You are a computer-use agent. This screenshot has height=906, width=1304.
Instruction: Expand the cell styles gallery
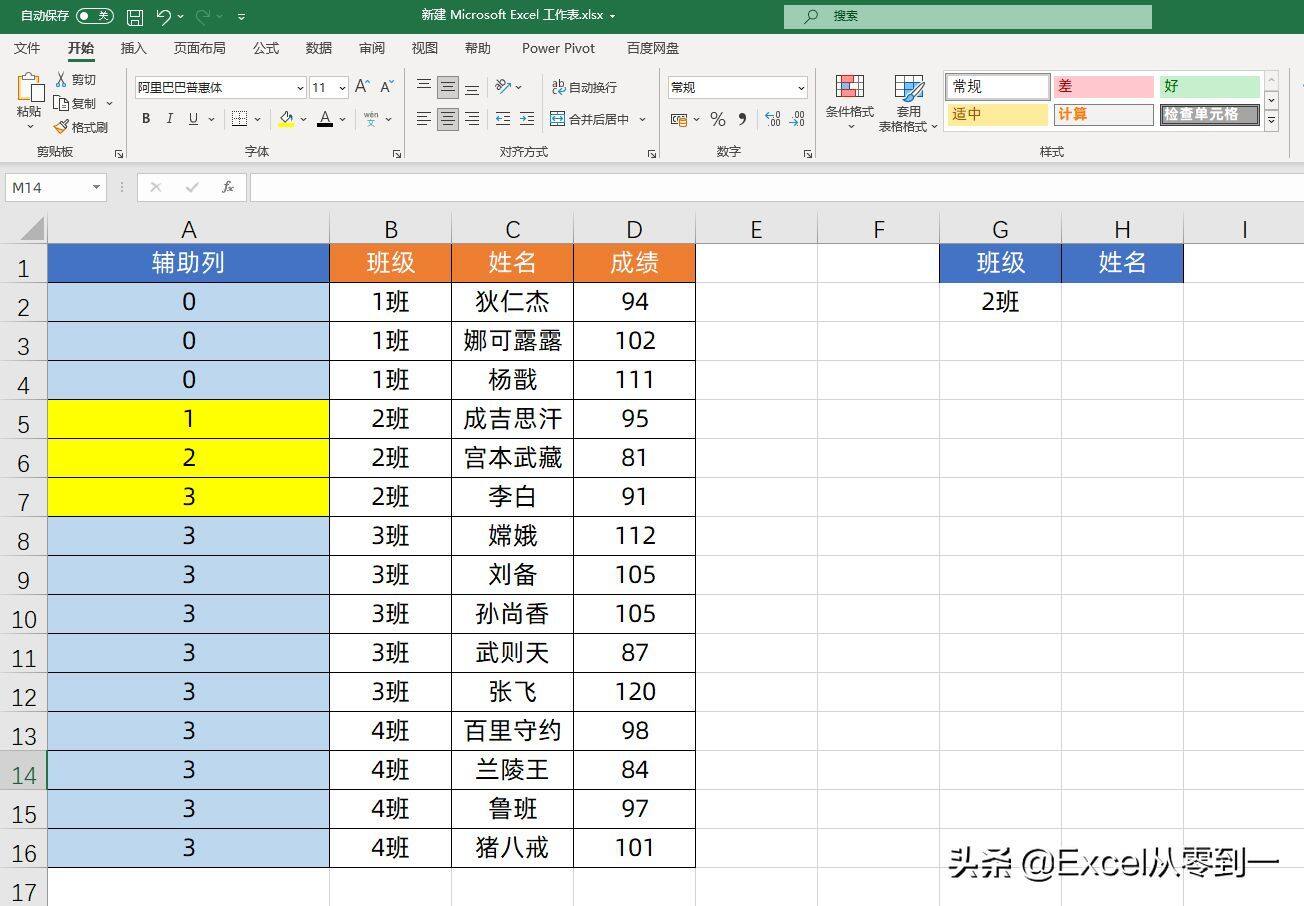[1272, 121]
